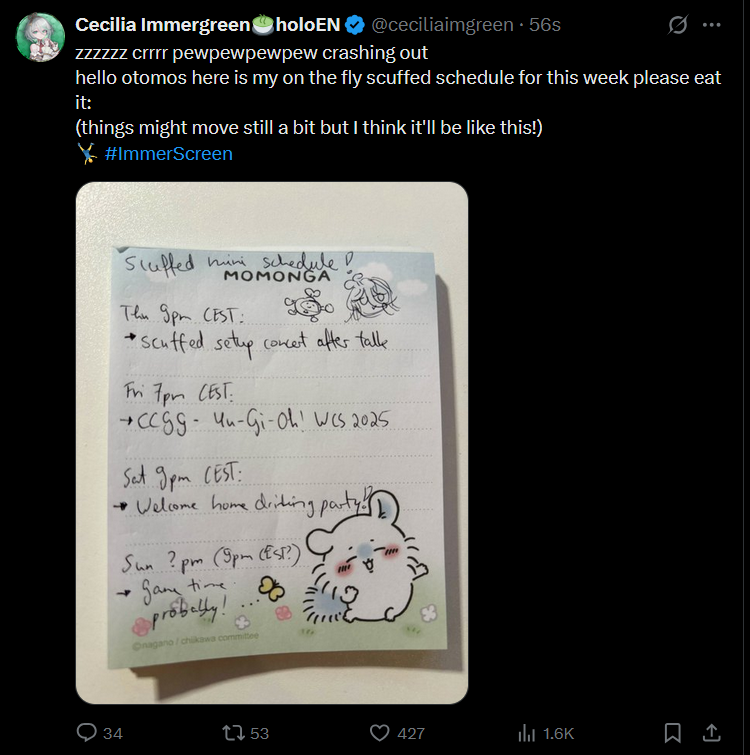Open the share post icon menu

point(712,733)
